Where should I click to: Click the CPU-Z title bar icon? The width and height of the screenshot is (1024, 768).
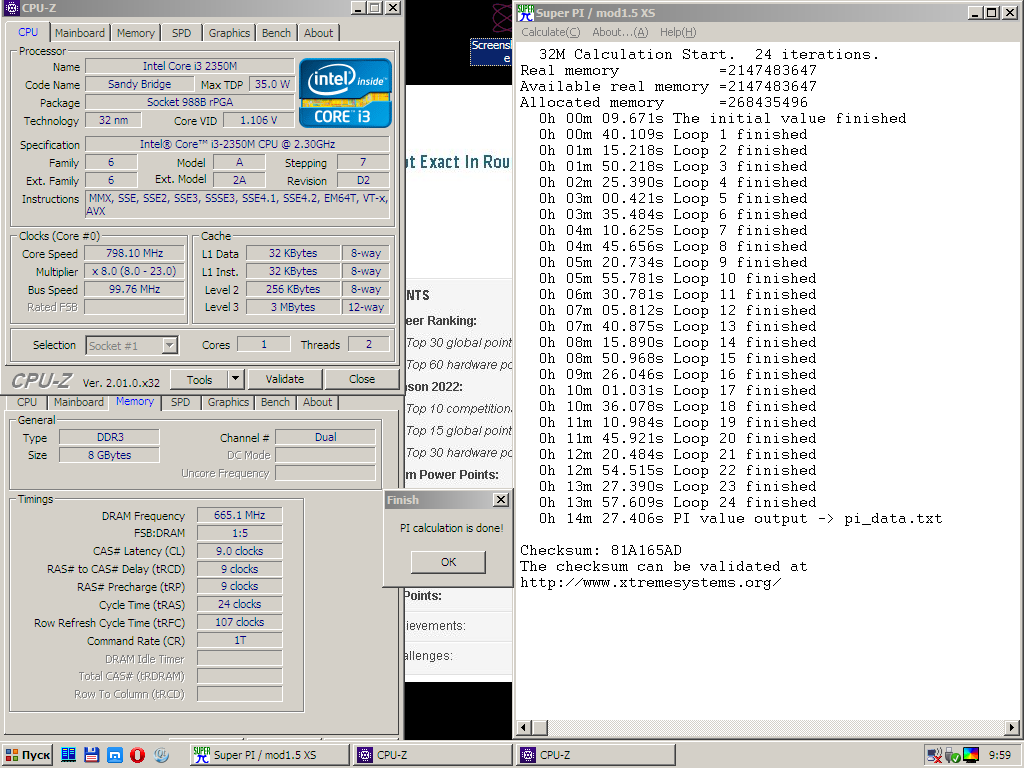11,8
